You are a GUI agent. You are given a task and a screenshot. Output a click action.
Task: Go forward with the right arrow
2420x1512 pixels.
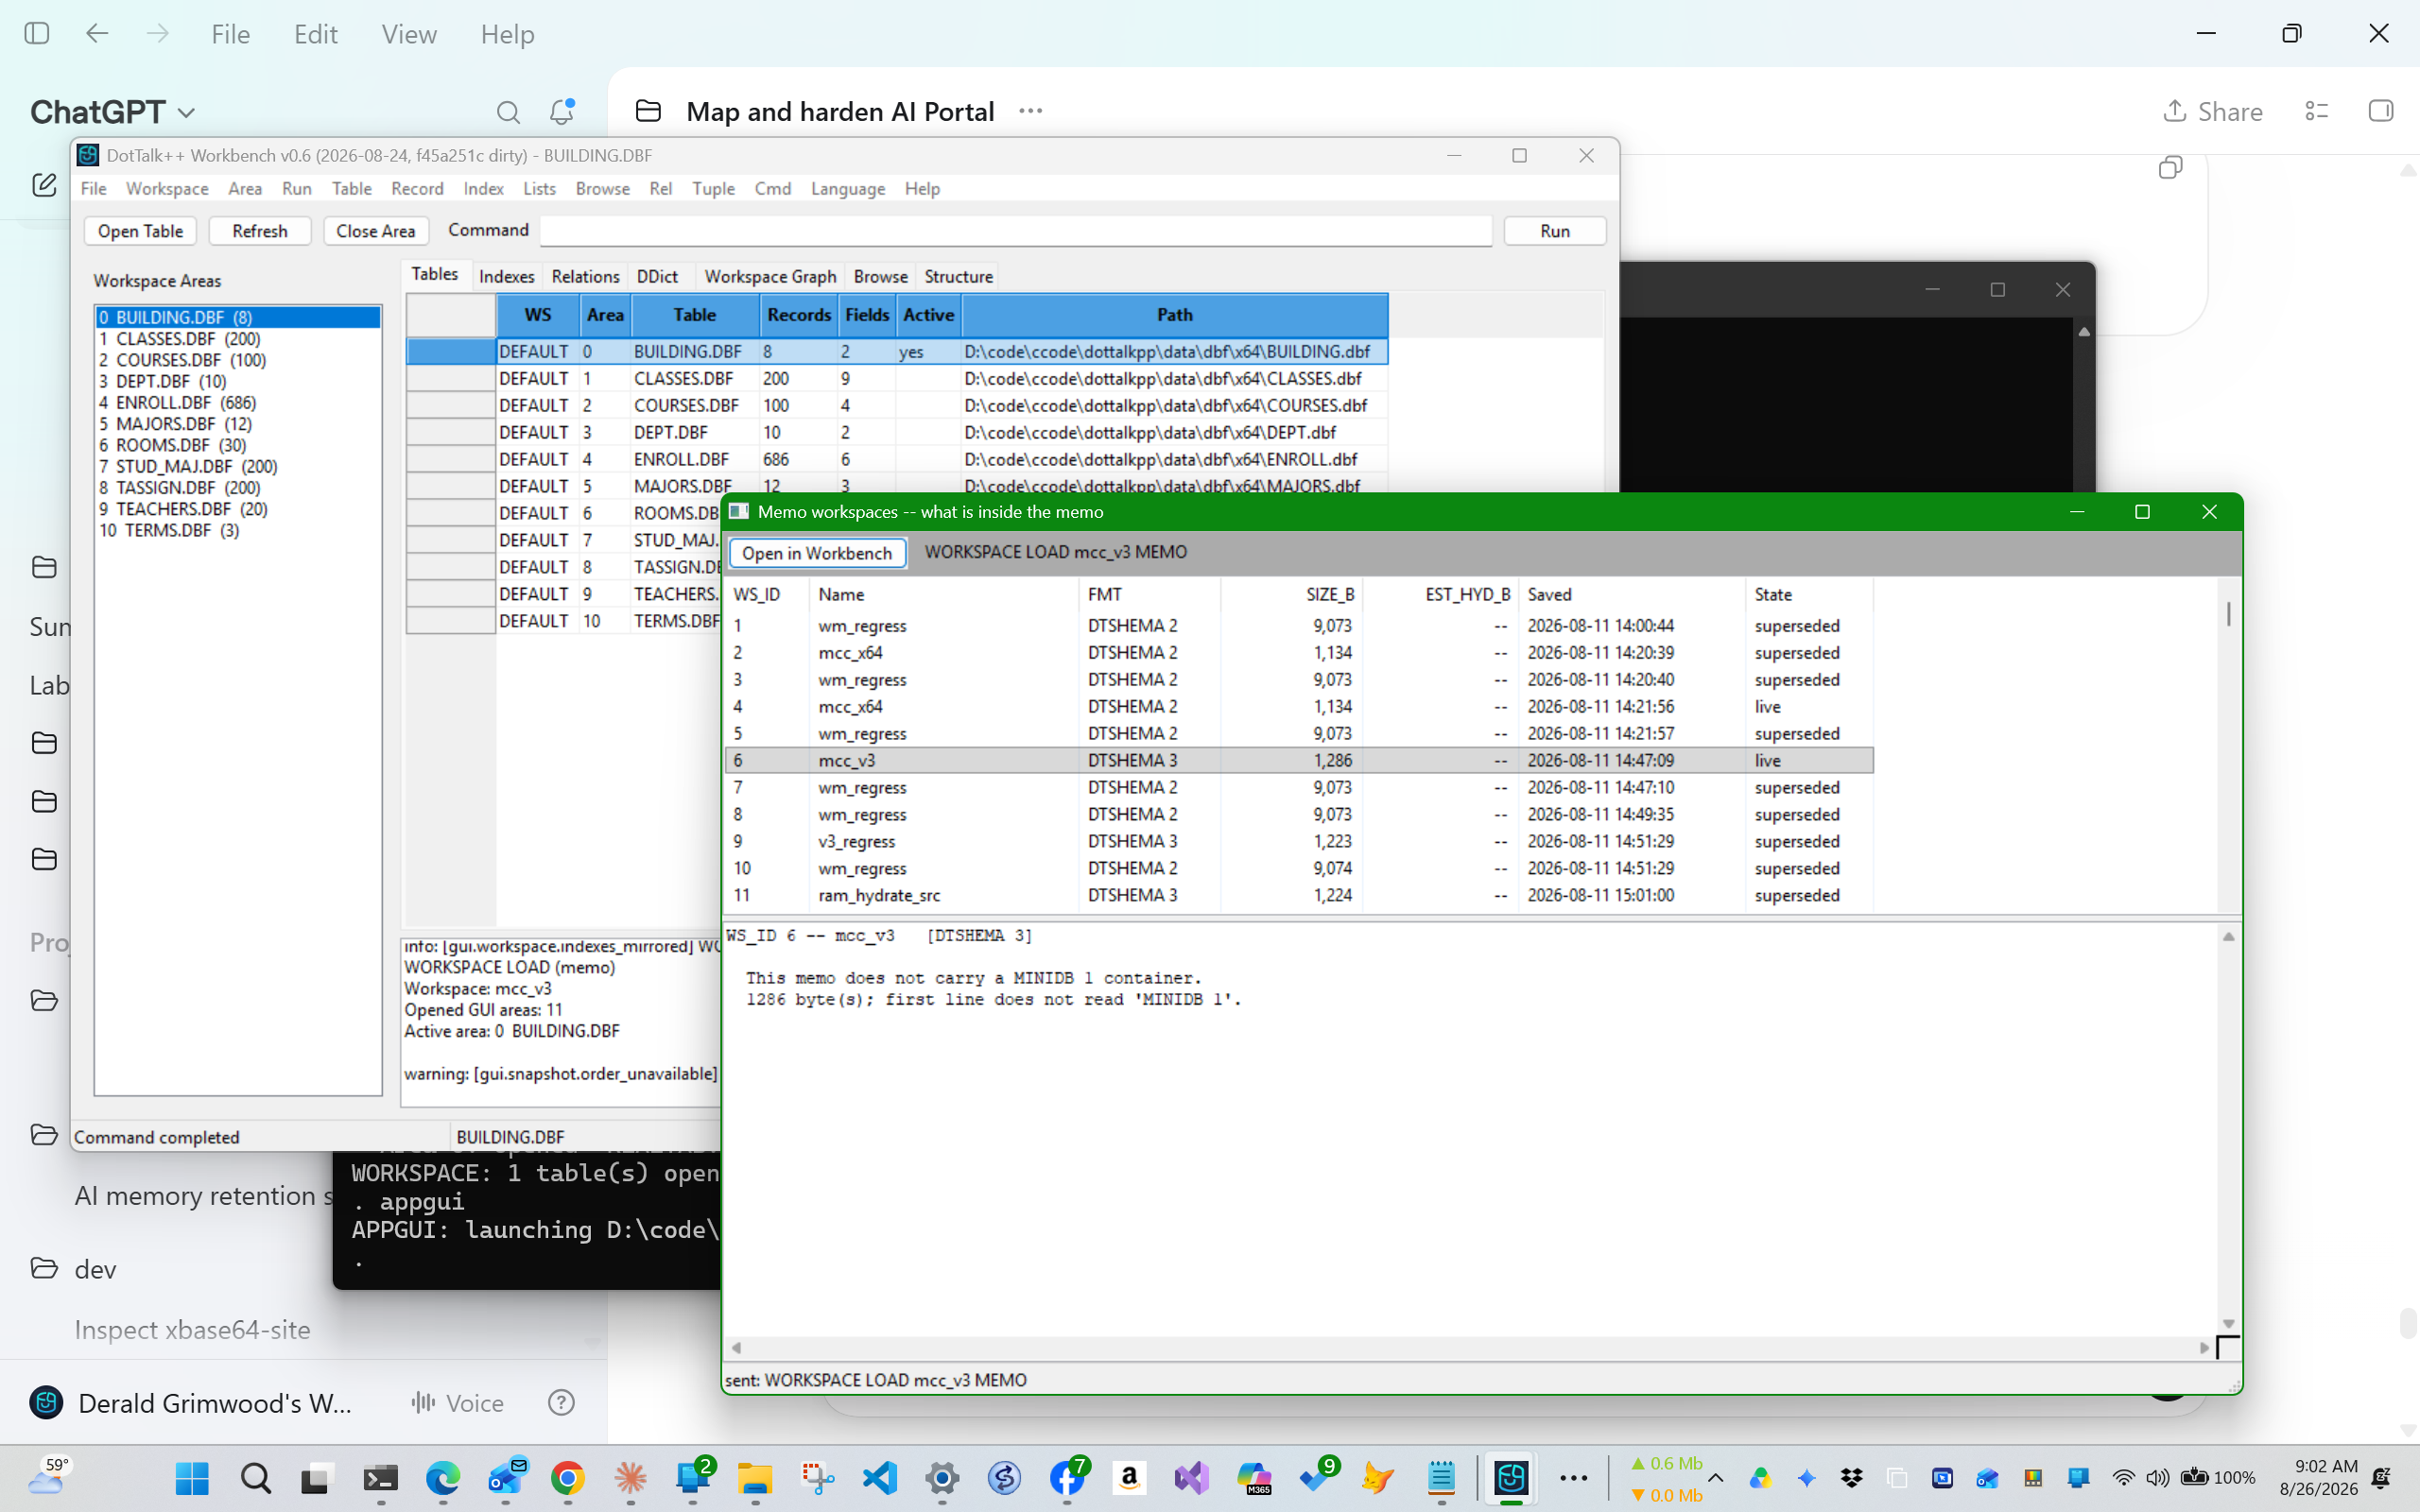point(158,33)
